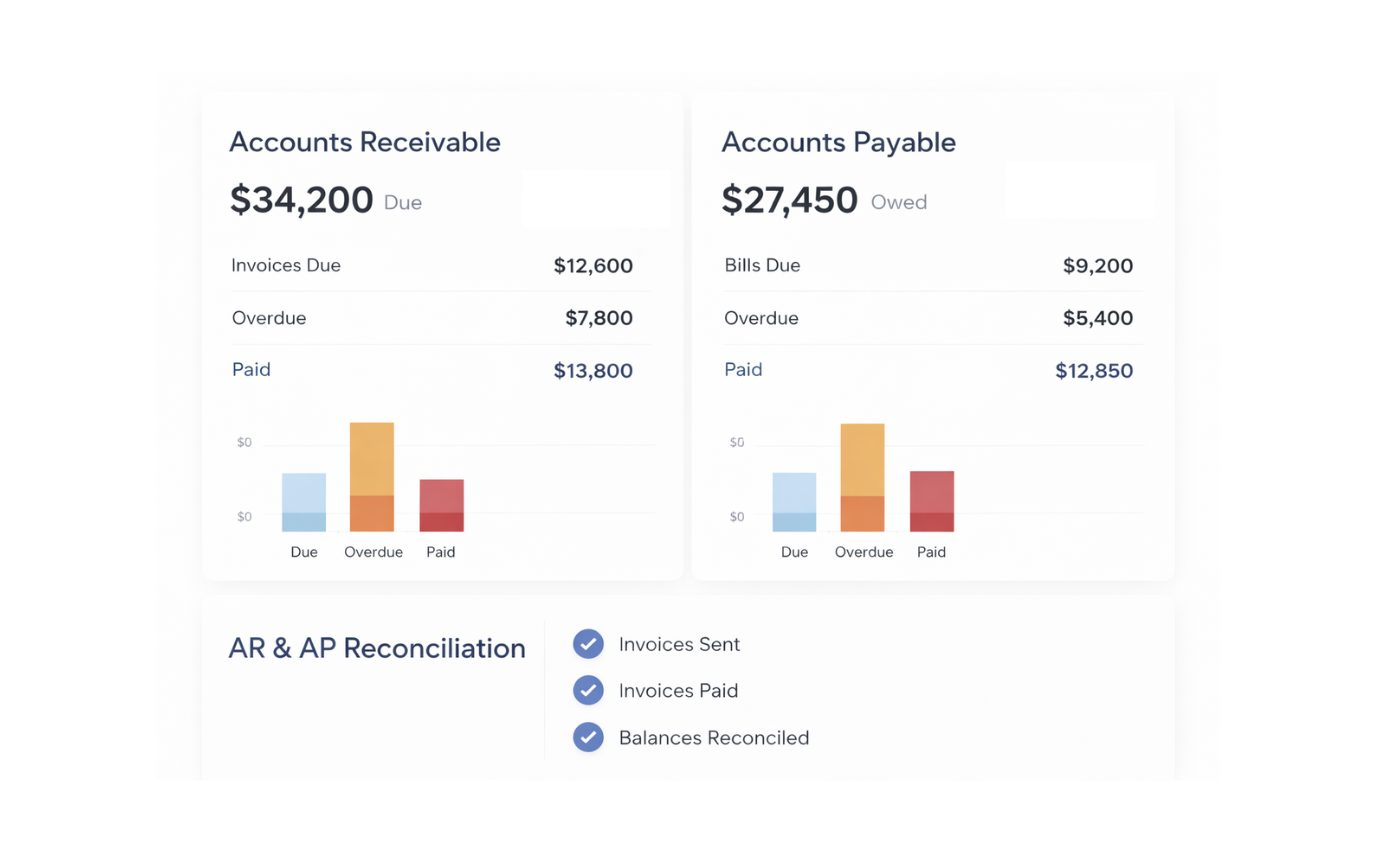1376x852 pixels.
Task: Toggle the Invoices Sent checkmark
Action: coord(588,644)
